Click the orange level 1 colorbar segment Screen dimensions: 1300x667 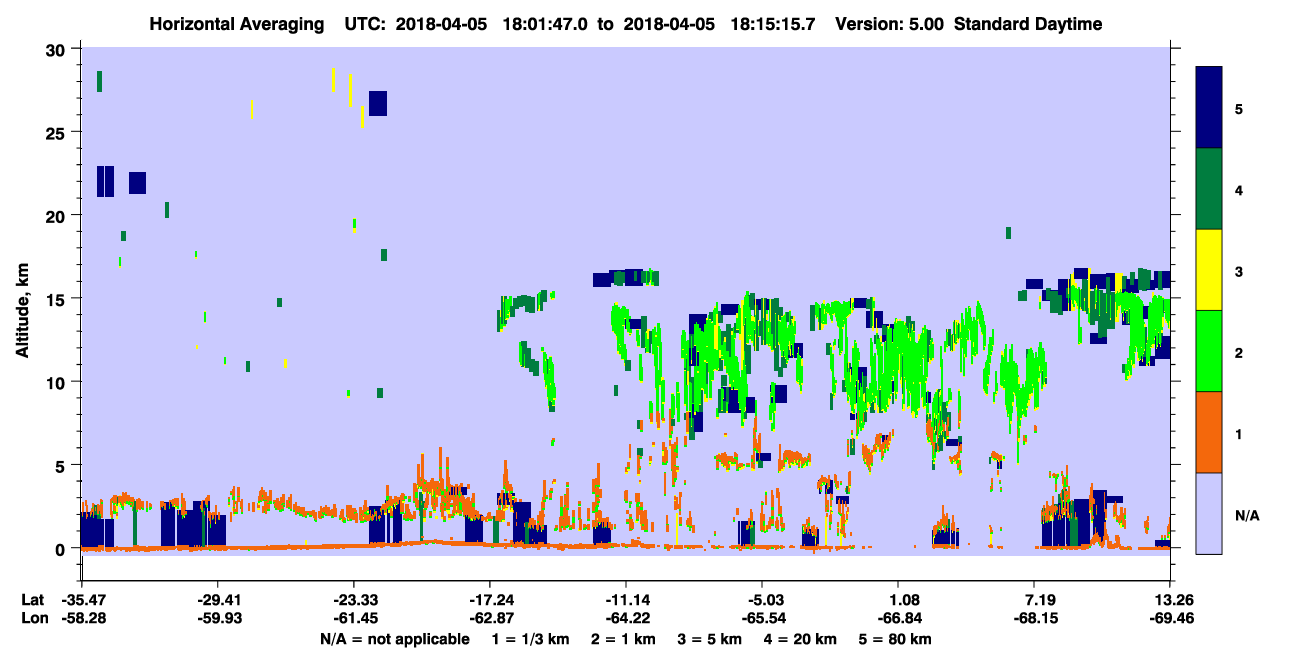(x=1210, y=432)
